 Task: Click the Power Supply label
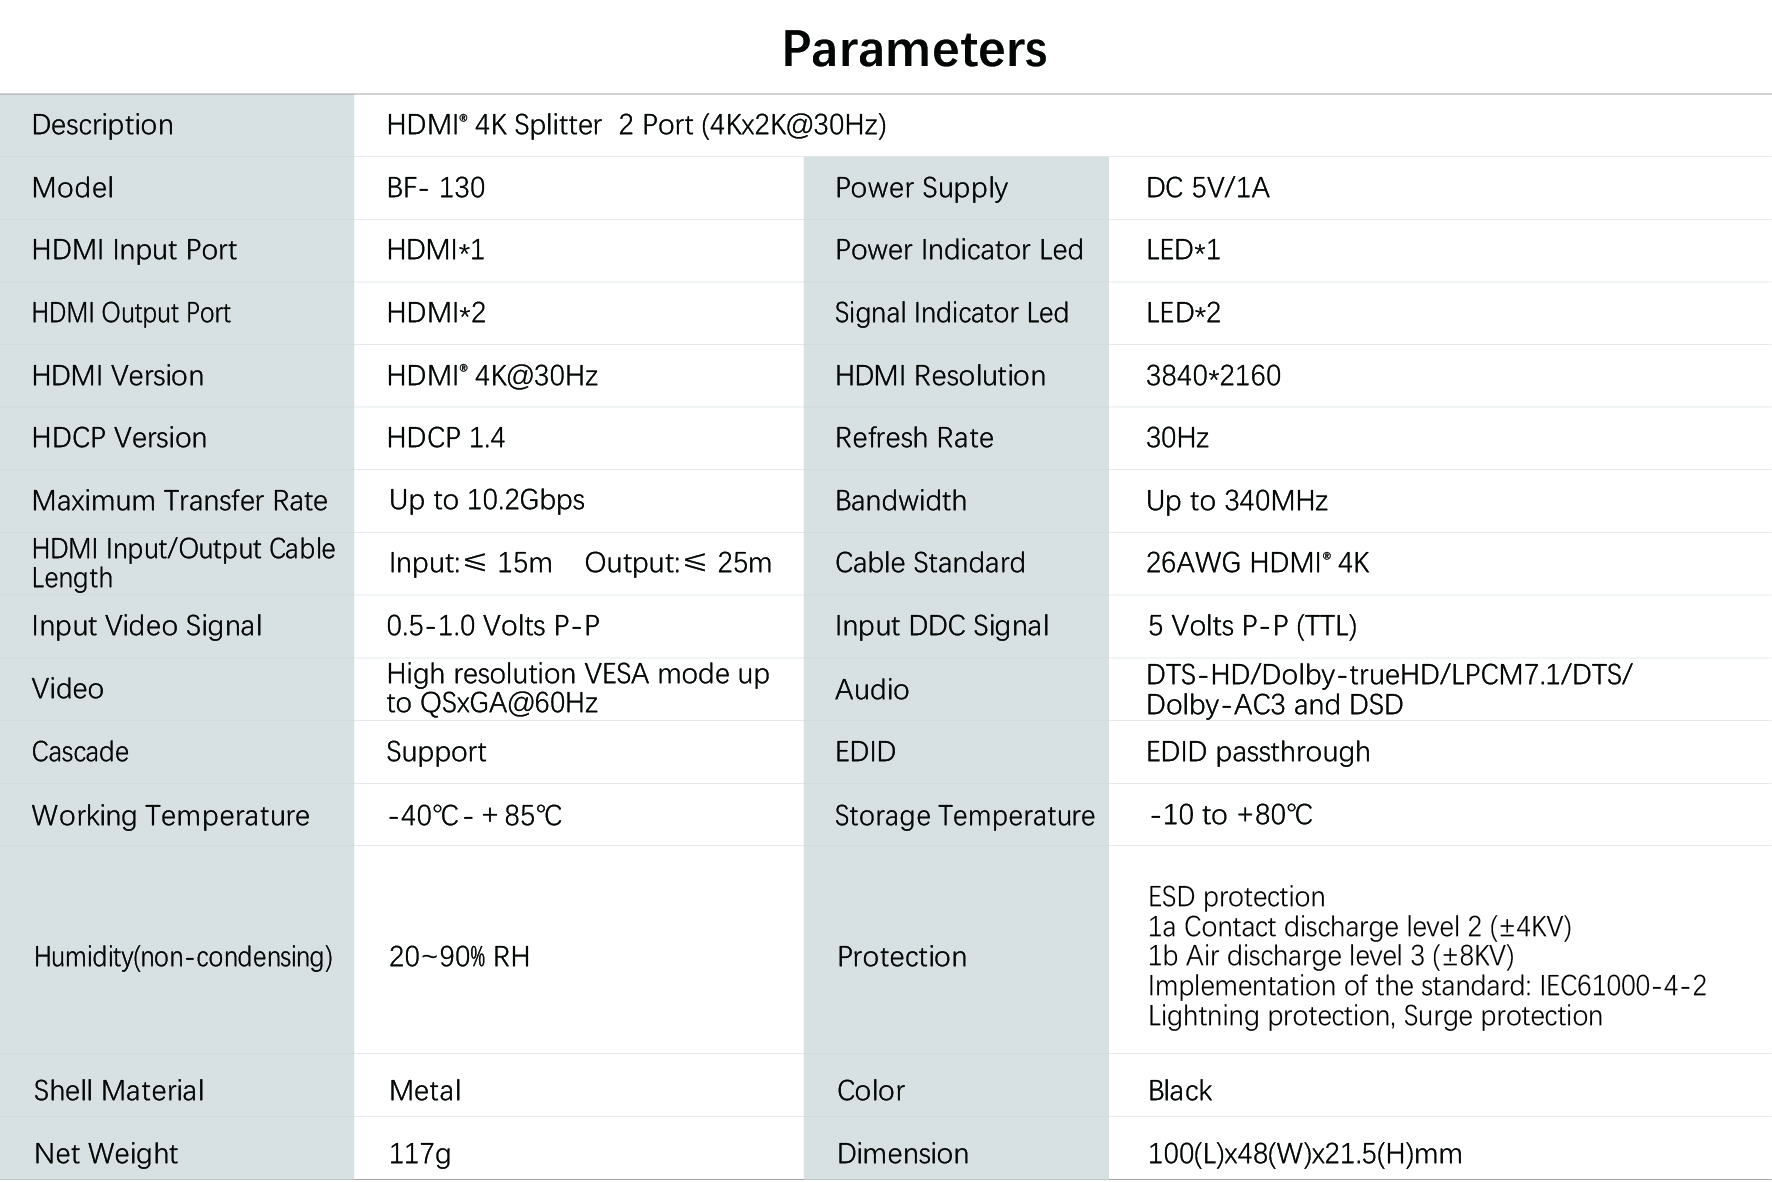921,188
